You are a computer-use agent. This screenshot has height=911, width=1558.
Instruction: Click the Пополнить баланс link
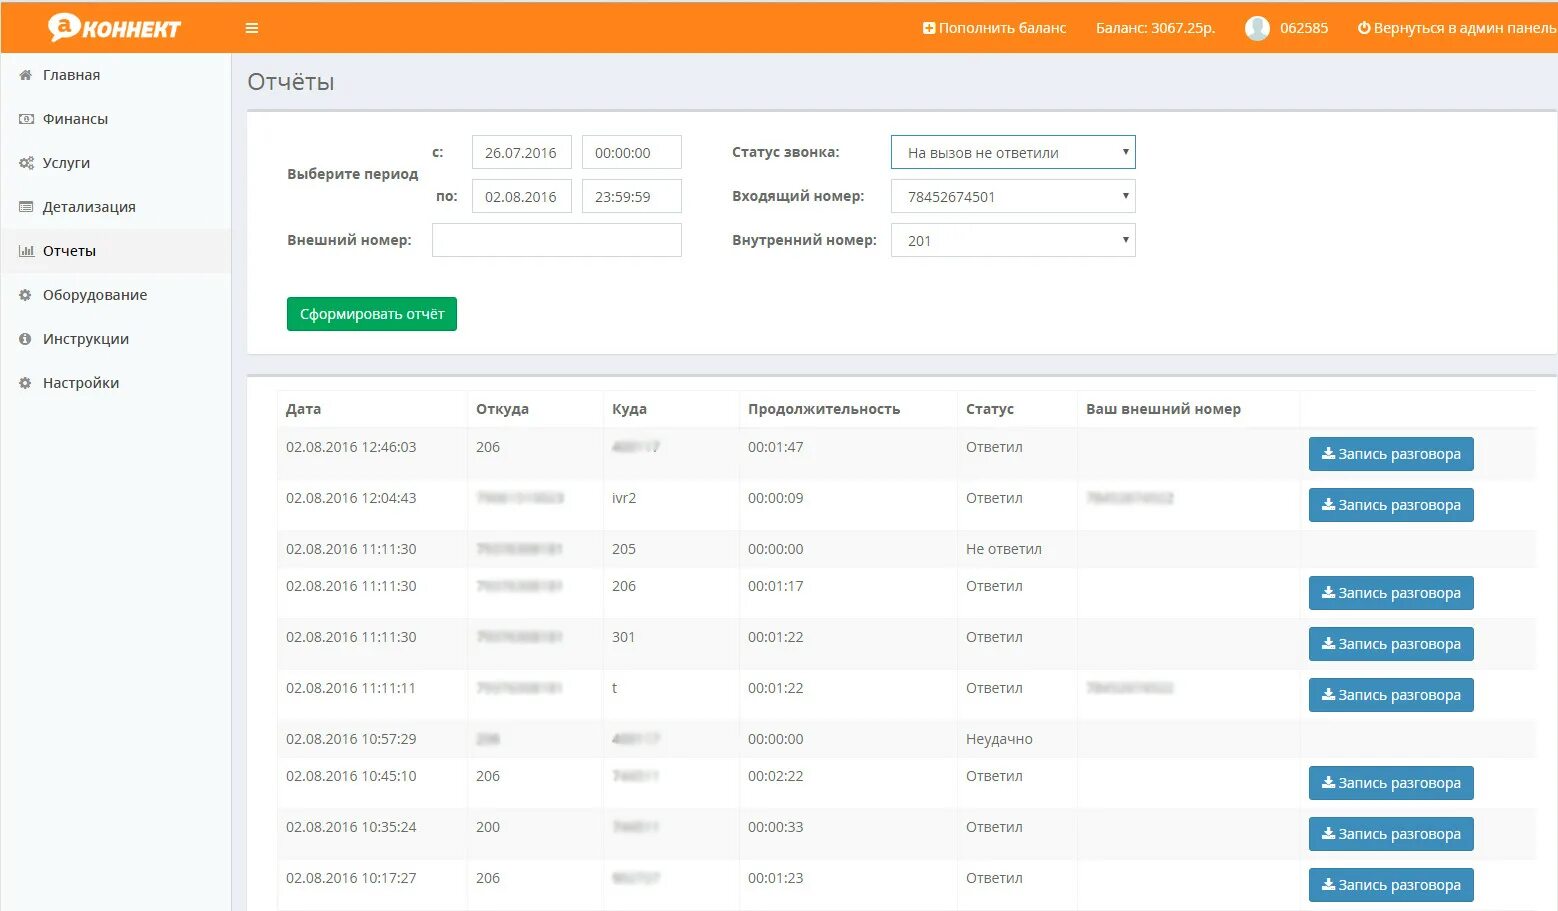click(x=994, y=28)
